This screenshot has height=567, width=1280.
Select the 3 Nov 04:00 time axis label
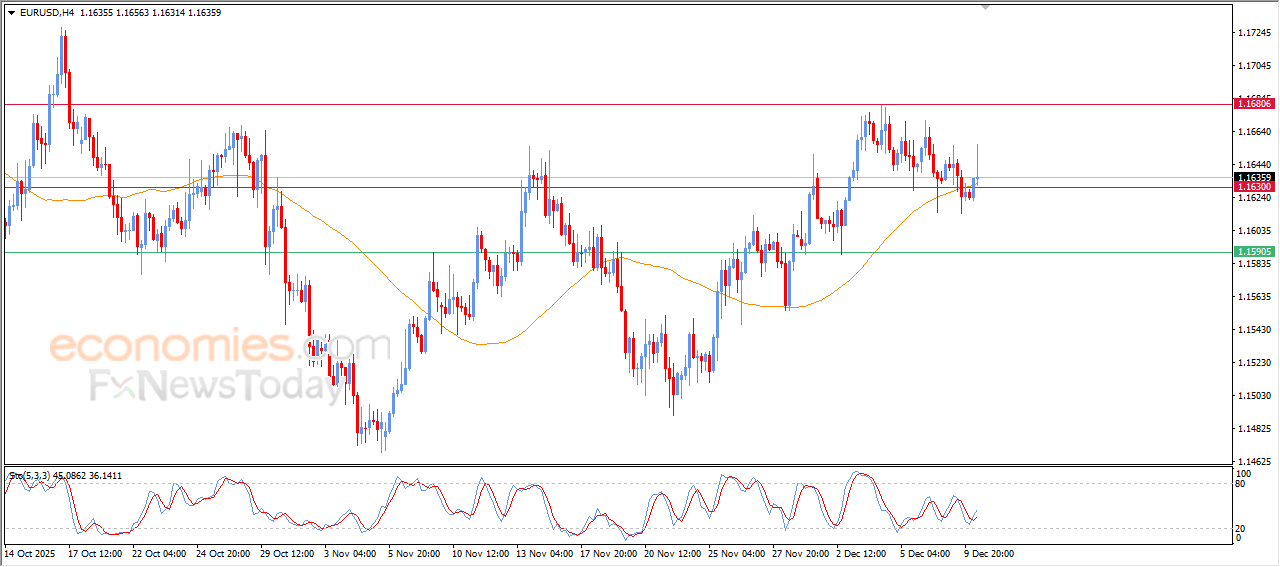point(349,552)
